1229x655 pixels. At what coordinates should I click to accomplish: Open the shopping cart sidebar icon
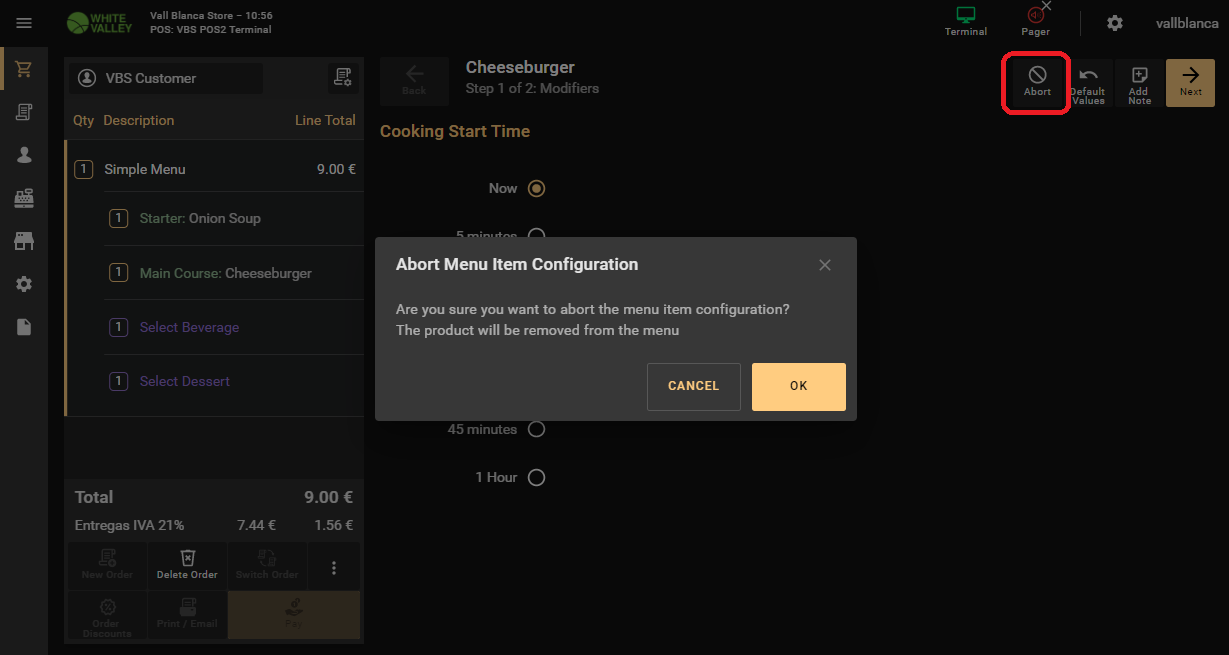pos(24,69)
